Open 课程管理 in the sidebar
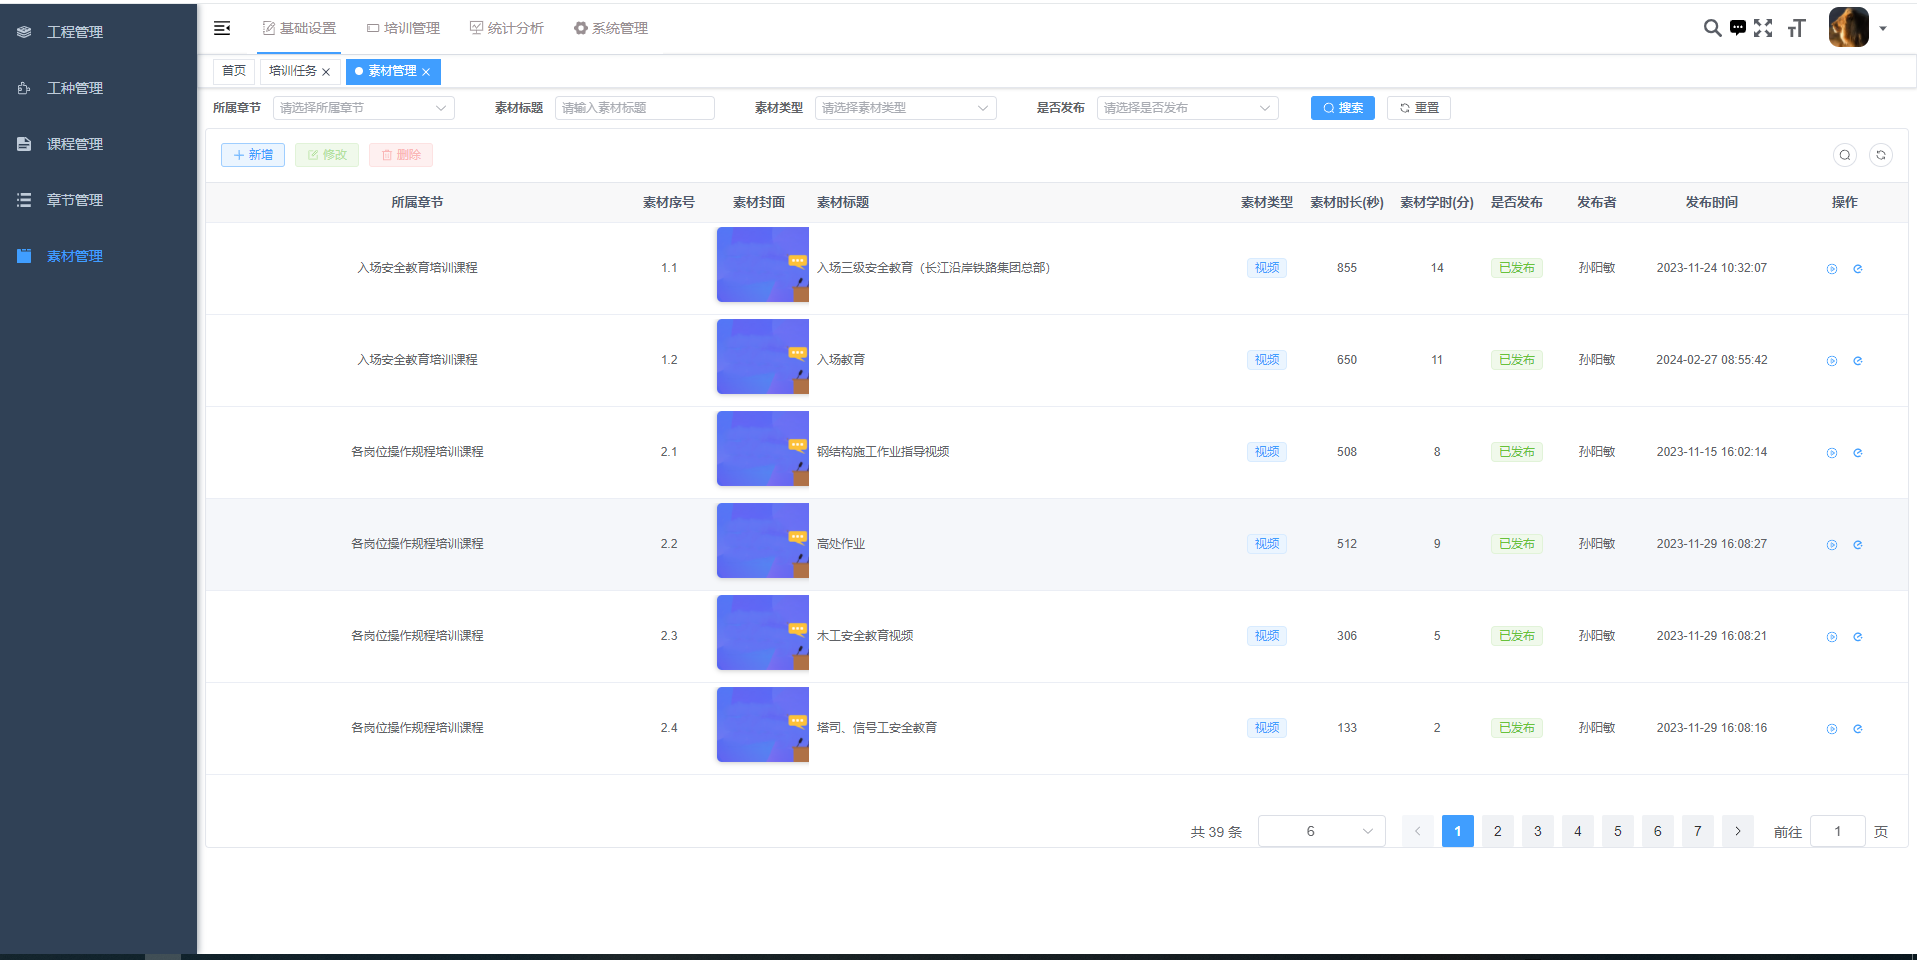 pos(75,144)
